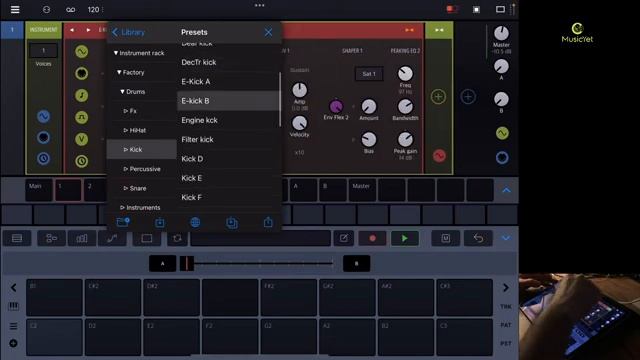This screenshot has width=640, height=360.
Task: Click the next module arrow in red header
Action: (88, 30)
